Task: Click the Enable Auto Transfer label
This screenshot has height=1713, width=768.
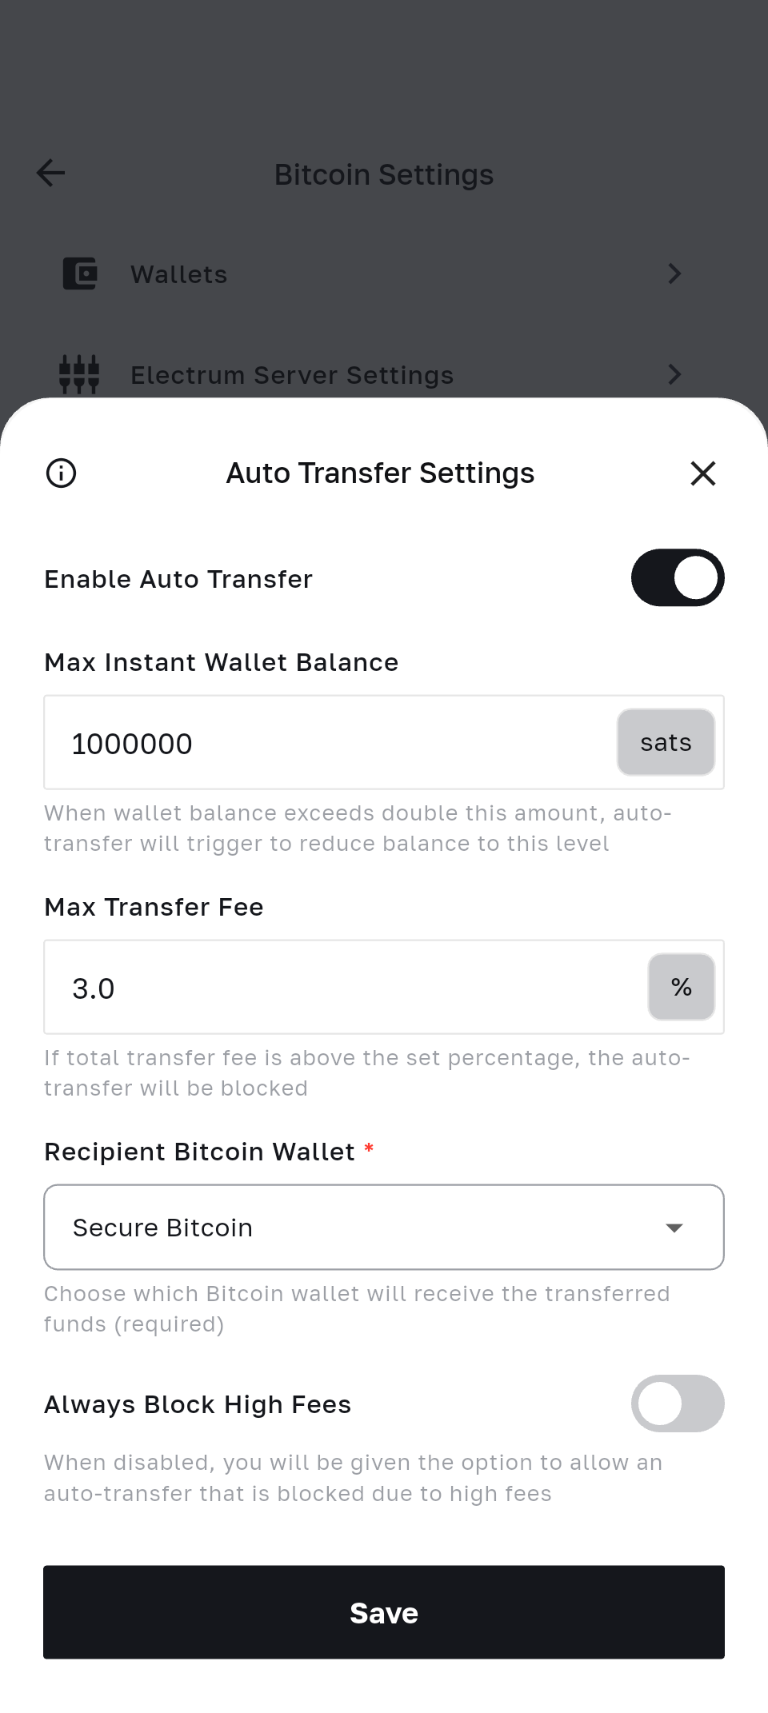Action: click(178, 579)
